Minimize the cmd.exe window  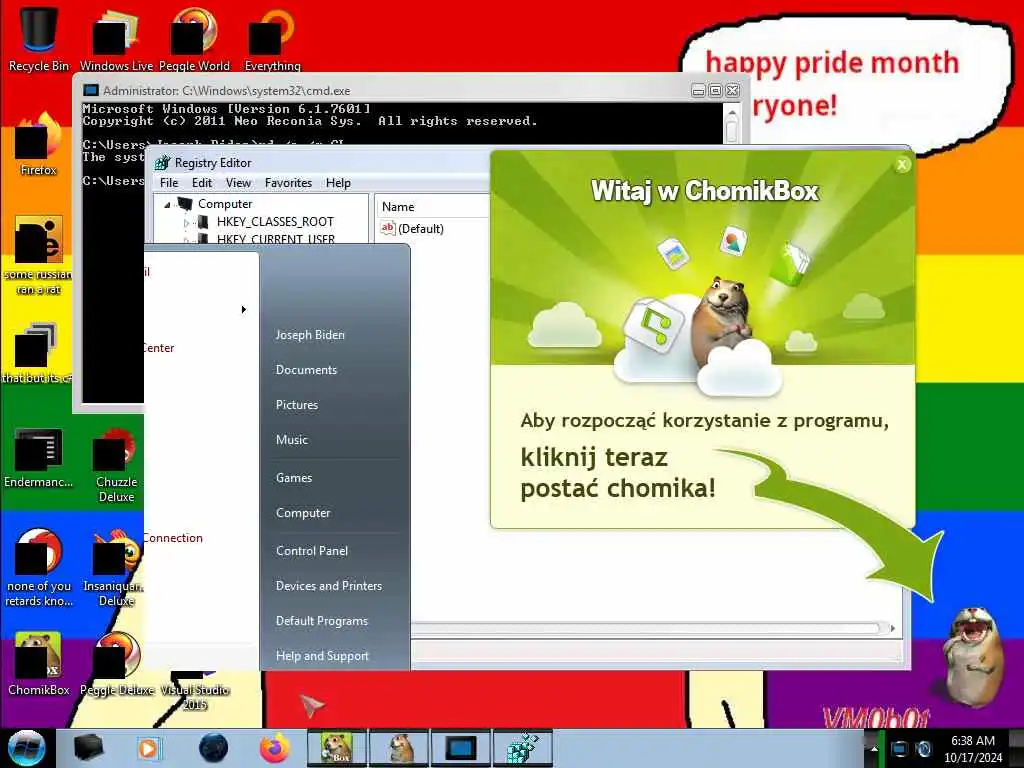[698, 91]
